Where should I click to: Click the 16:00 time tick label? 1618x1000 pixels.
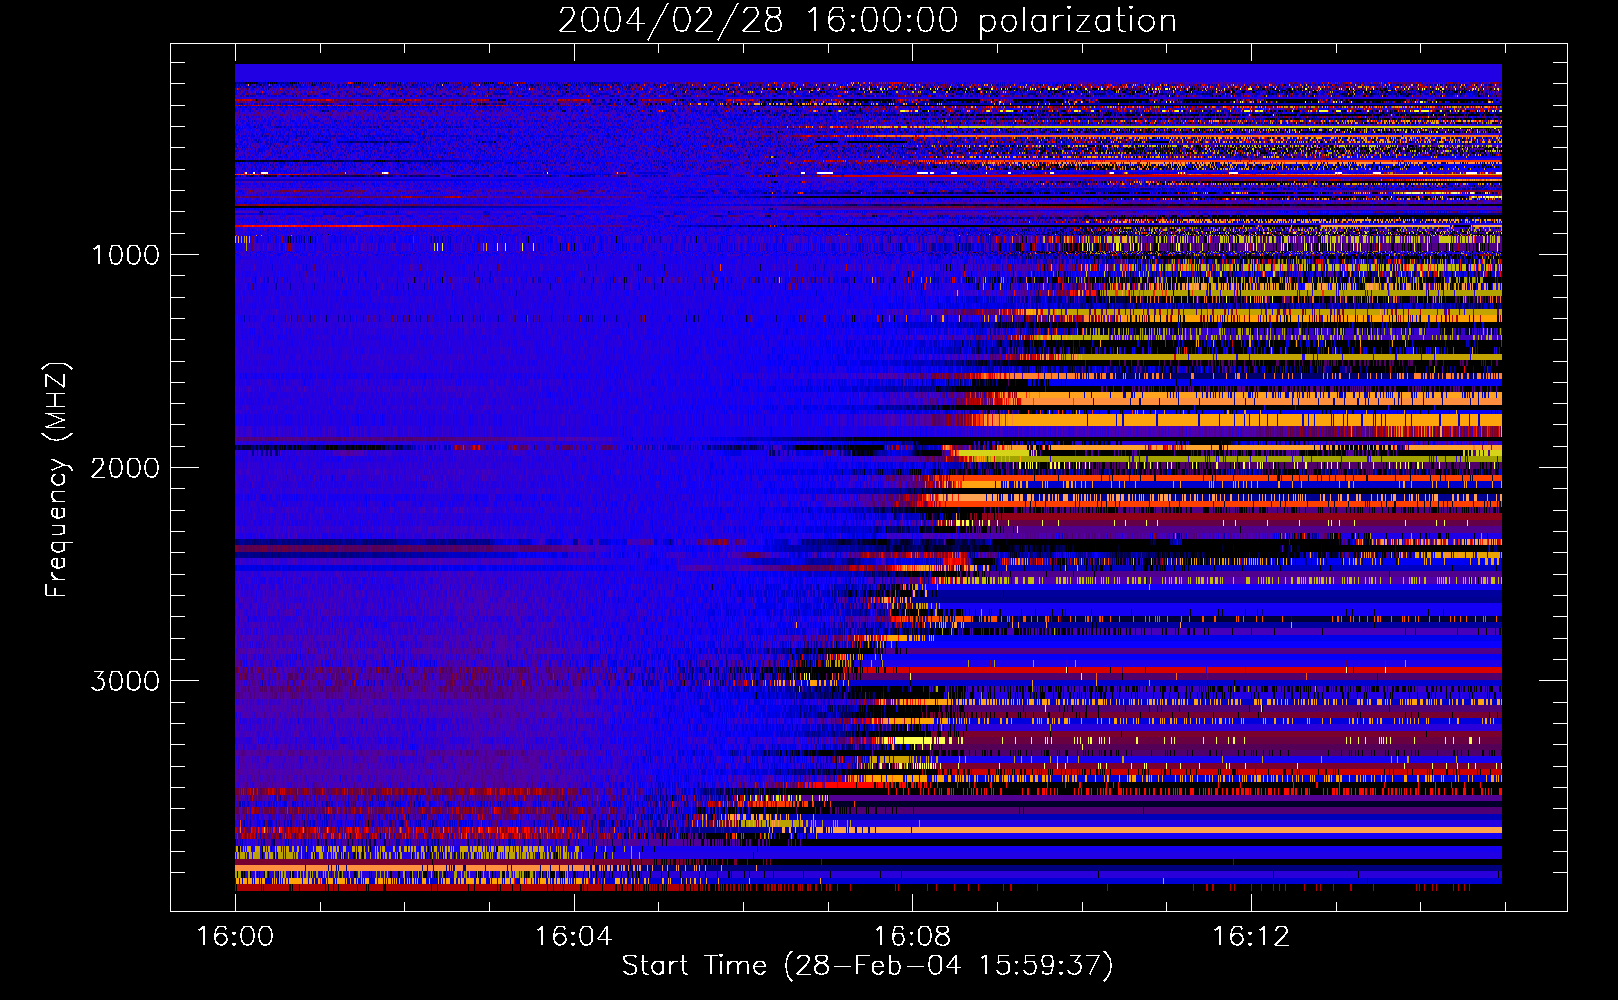click(x=235, y=937)
